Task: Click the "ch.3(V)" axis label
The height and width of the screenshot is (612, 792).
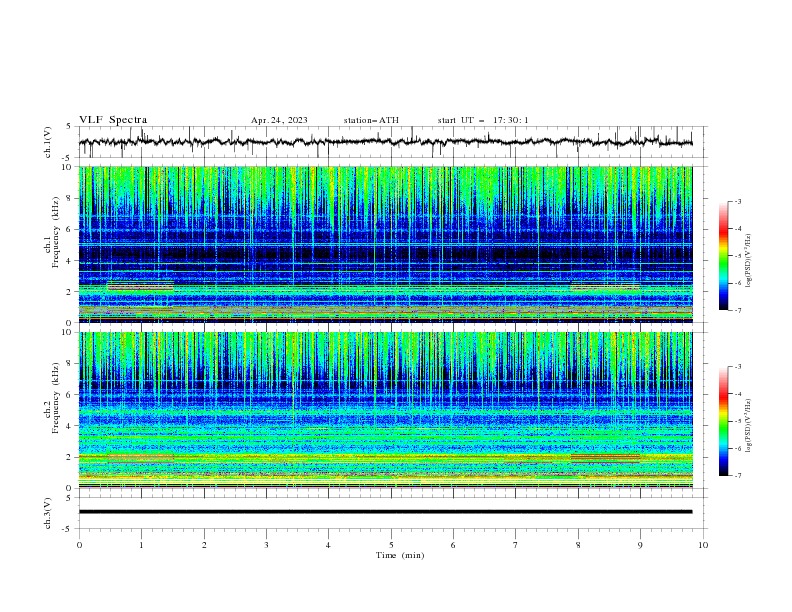Action: [48, 513]
